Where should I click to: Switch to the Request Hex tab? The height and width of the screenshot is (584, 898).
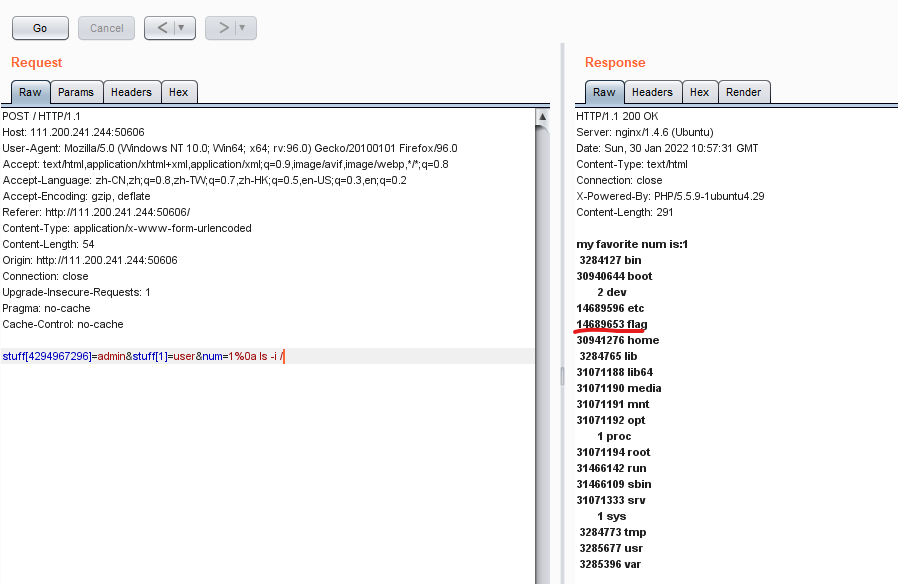click(x=179, y=92)
